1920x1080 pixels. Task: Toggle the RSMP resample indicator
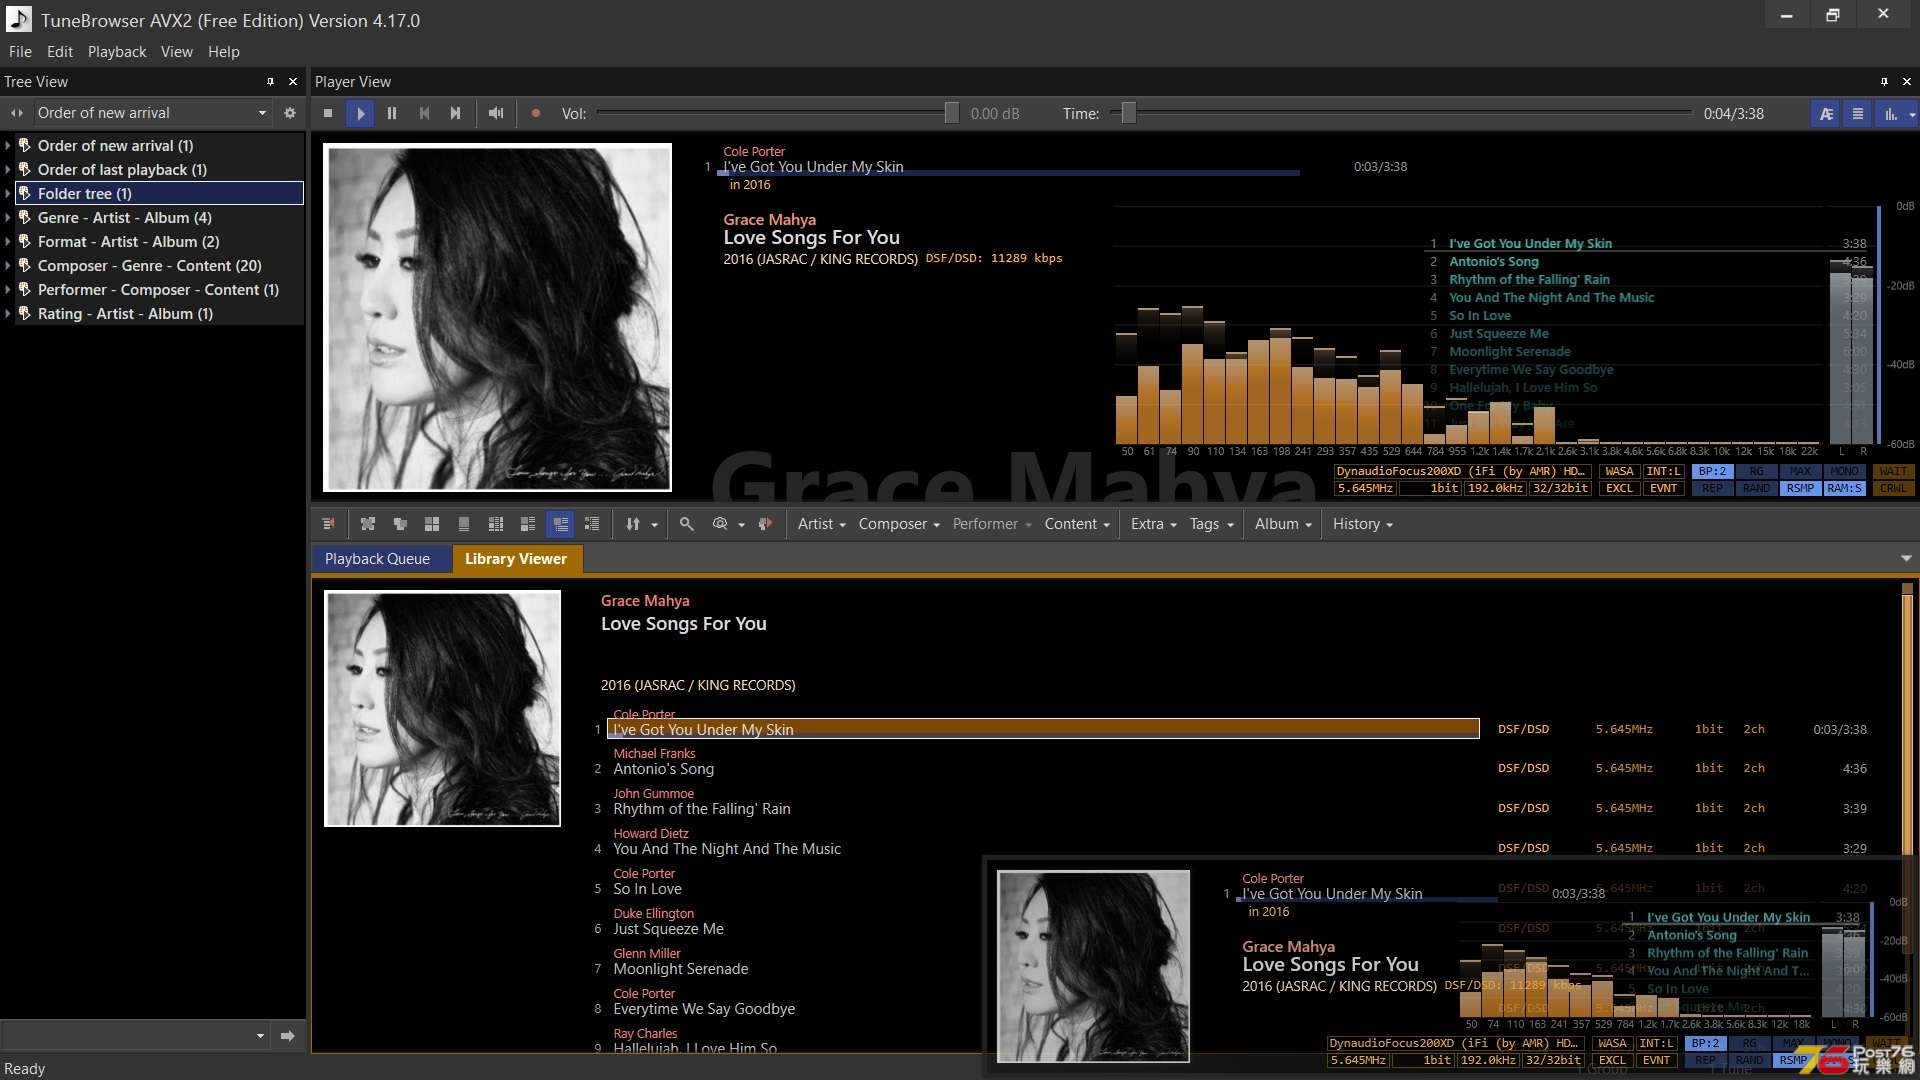pyautogui.click(x=1800, y=489)
